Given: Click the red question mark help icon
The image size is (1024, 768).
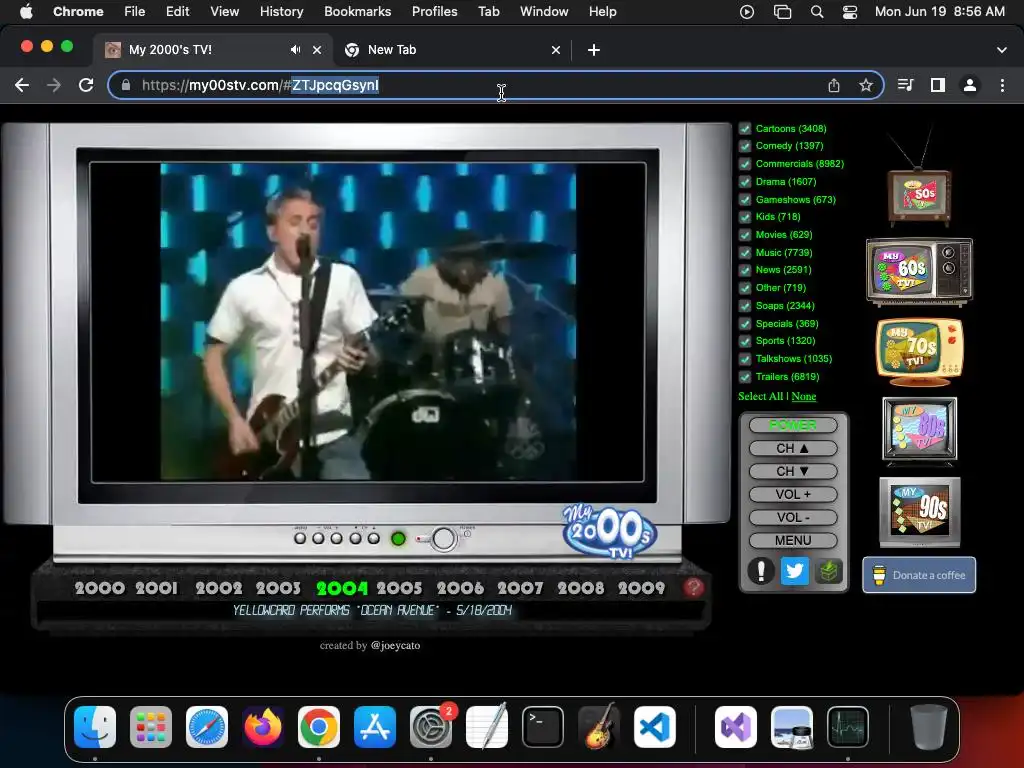Looking at the screenshot, I should pyautogui.click(x=694, y=587).
